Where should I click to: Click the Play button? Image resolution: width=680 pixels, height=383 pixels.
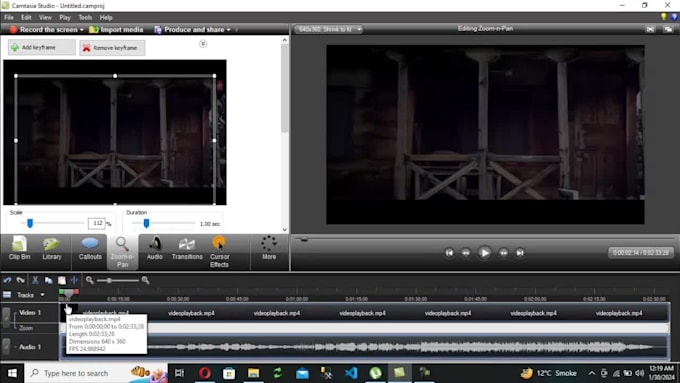point(484,252)
